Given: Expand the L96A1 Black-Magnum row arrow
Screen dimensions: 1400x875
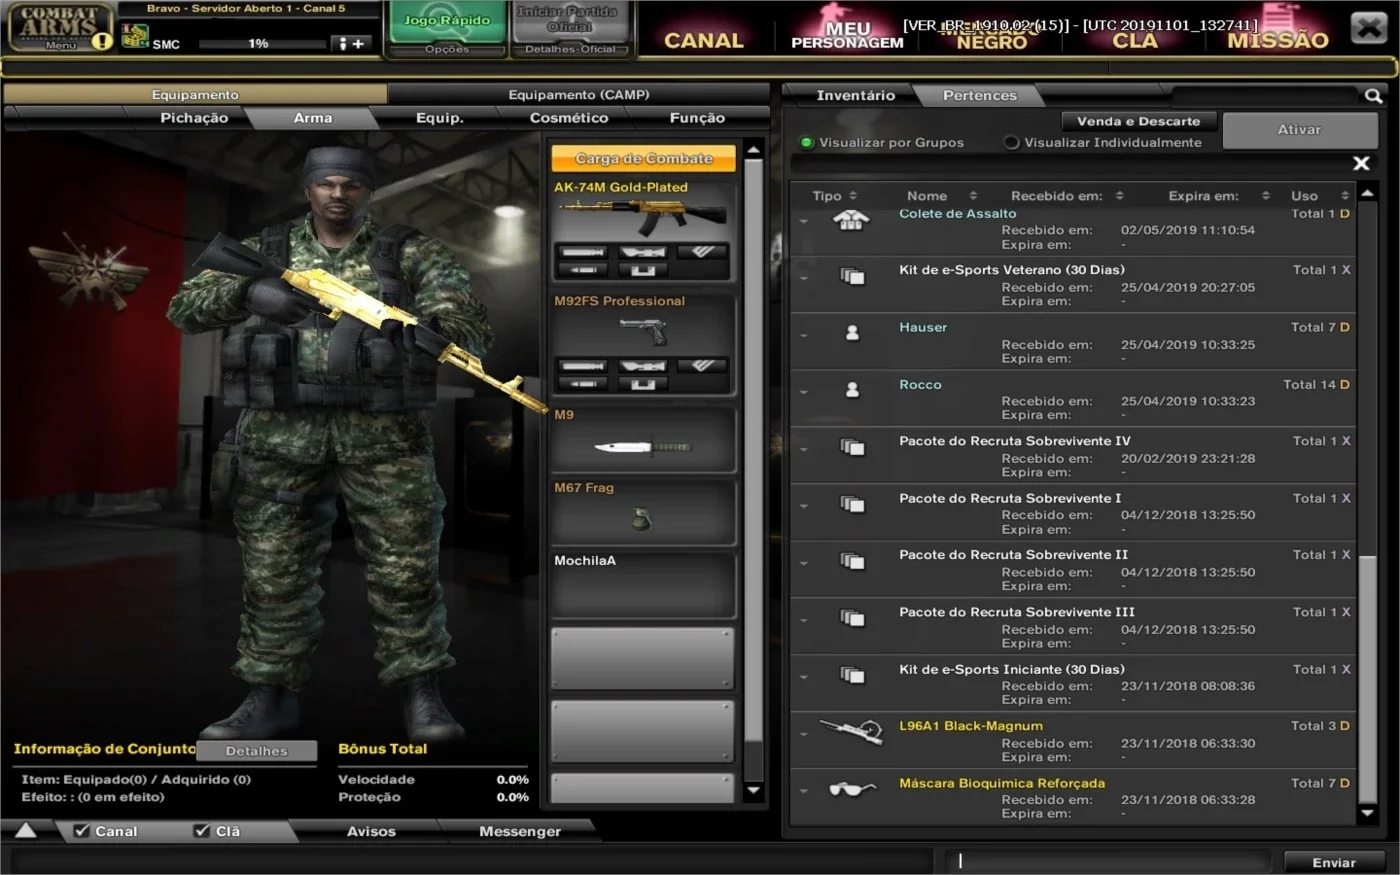Looking at the screenshot, I should click(x=804, y=734).
